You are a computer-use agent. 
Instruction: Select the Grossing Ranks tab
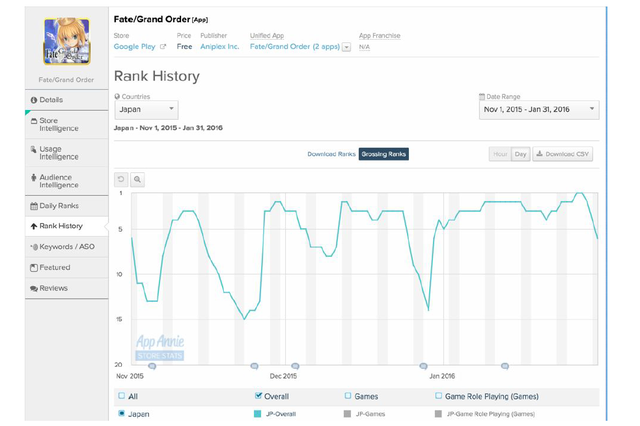pos(384,154)
